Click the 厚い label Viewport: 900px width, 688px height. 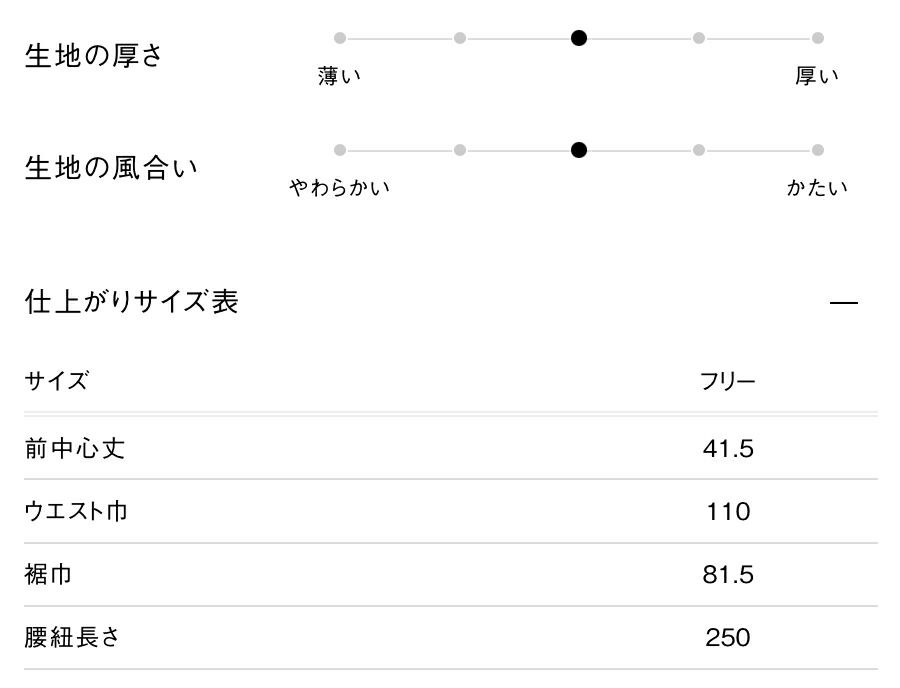click(x=817, y=76)
